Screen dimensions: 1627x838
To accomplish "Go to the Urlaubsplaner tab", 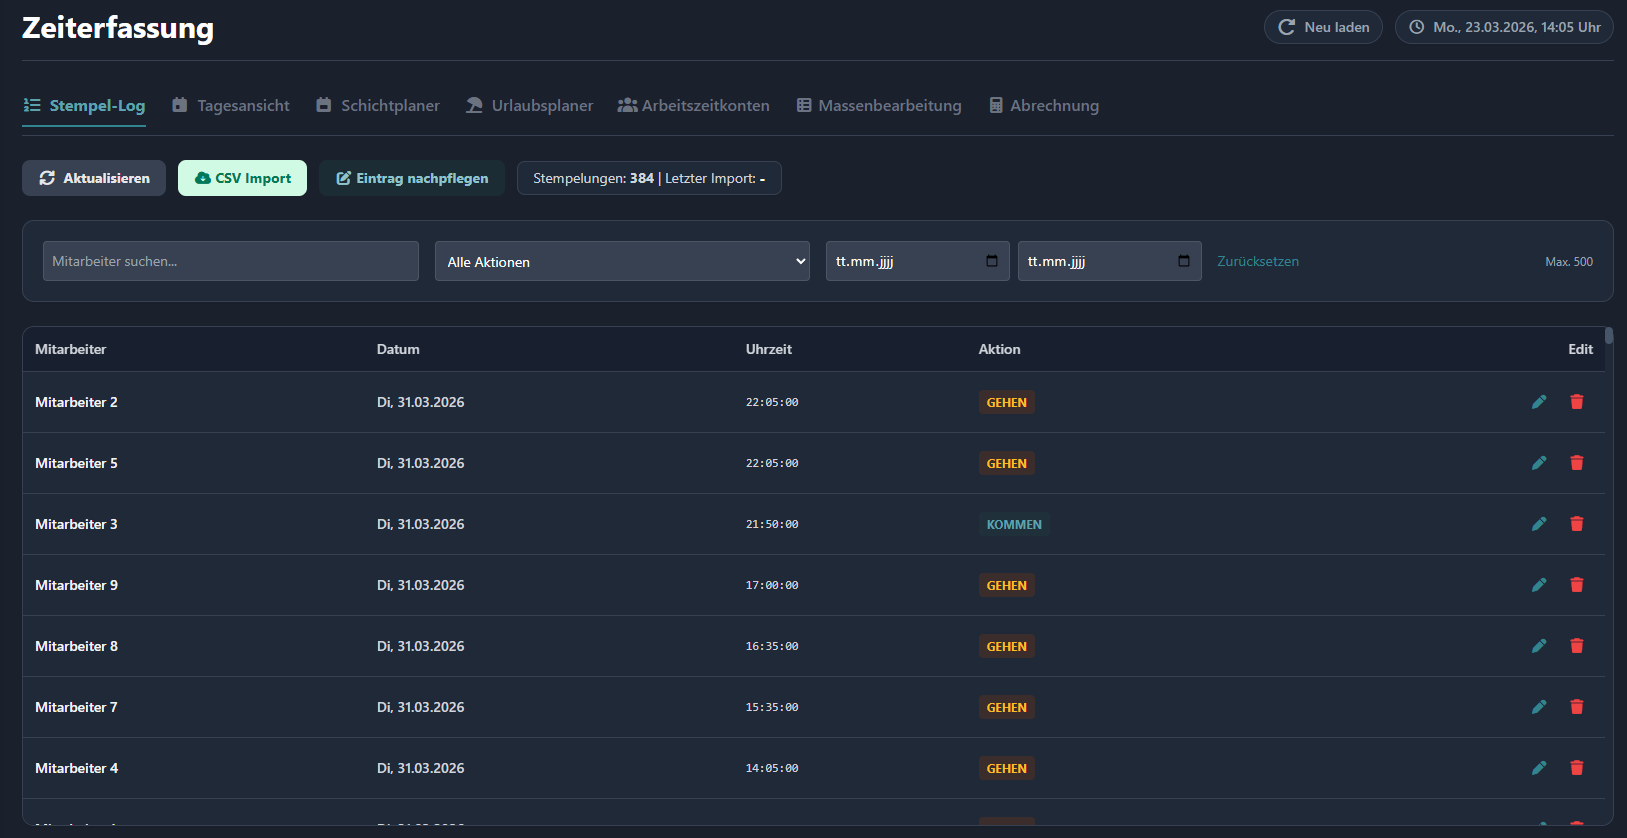I will click(x=530, y=105).
